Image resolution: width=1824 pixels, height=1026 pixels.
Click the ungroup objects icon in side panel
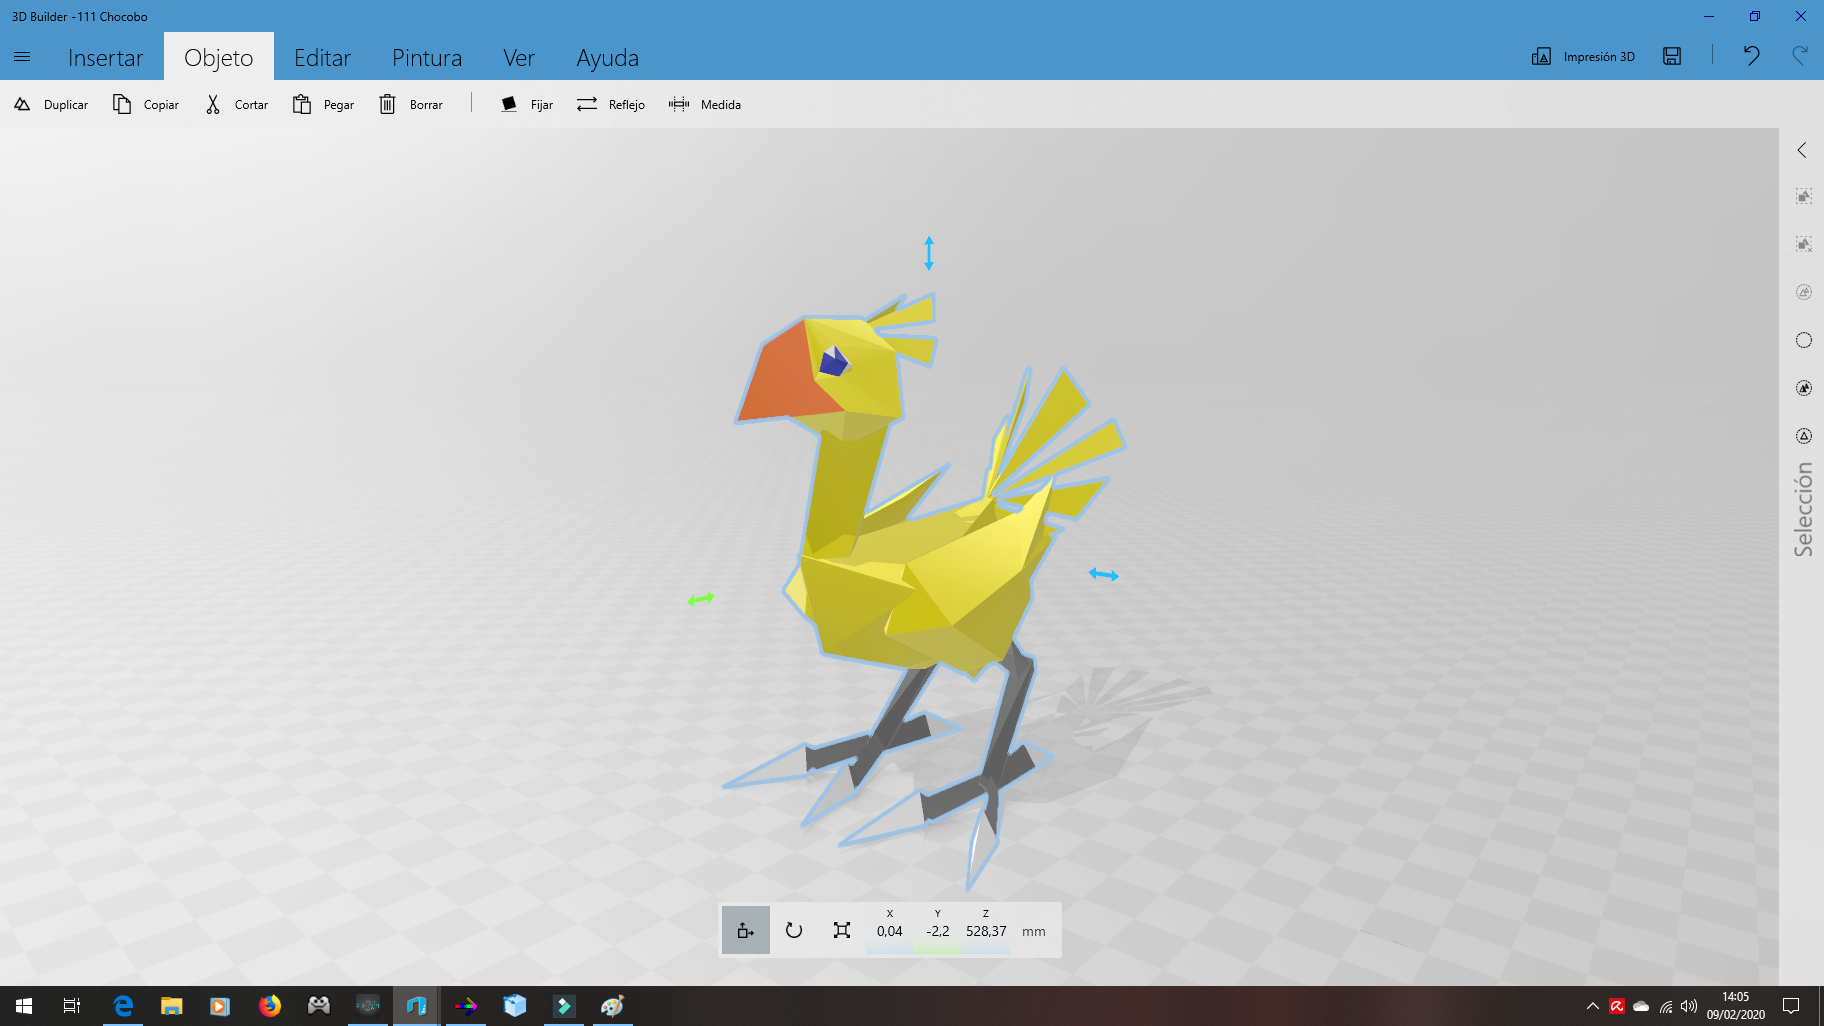pyautogui.click(x=1804, y=244)
